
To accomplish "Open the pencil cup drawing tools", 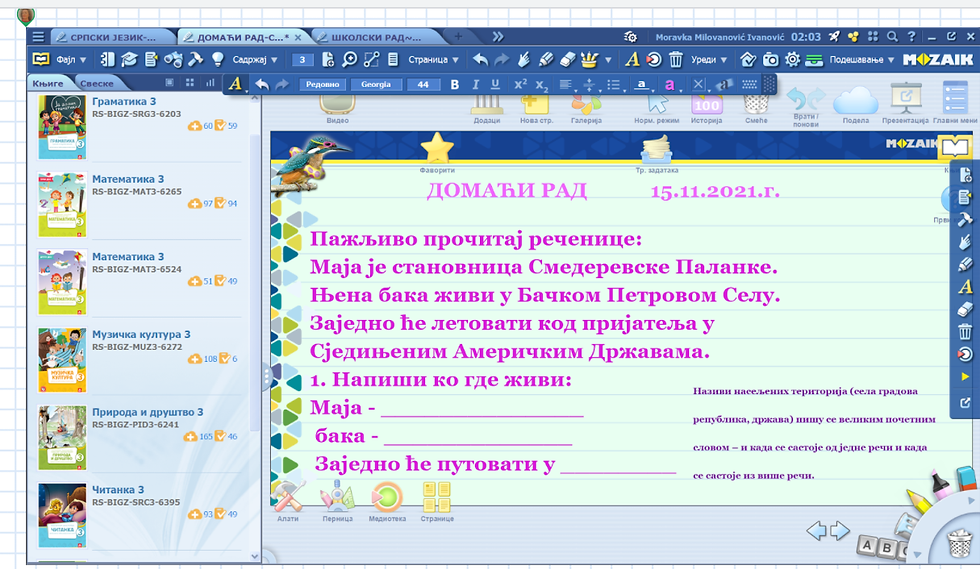I will 589,59.
